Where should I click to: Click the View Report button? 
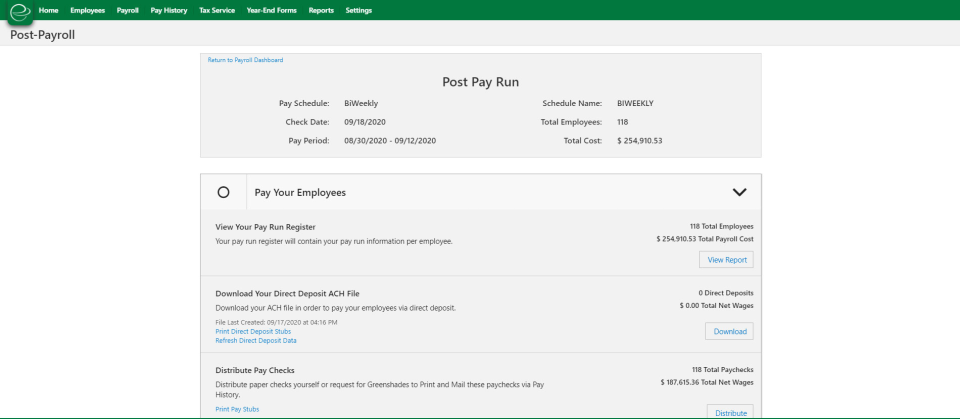click(x=727, y=260)
